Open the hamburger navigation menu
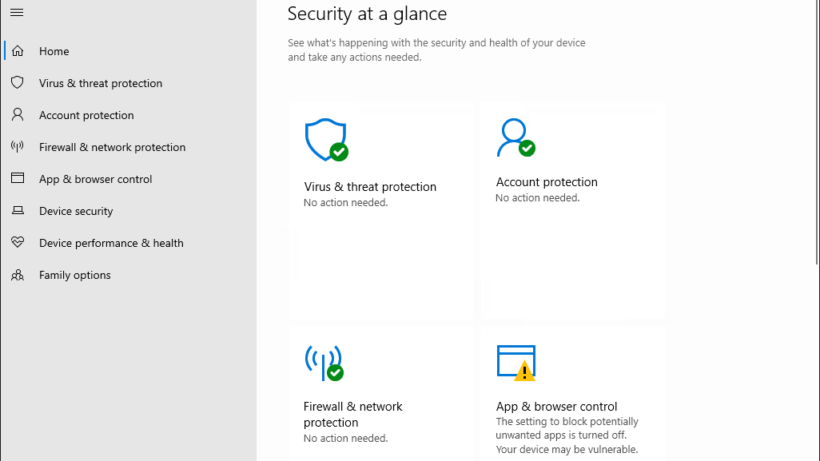This screenshot has width=820, height=461. (17, 12)
